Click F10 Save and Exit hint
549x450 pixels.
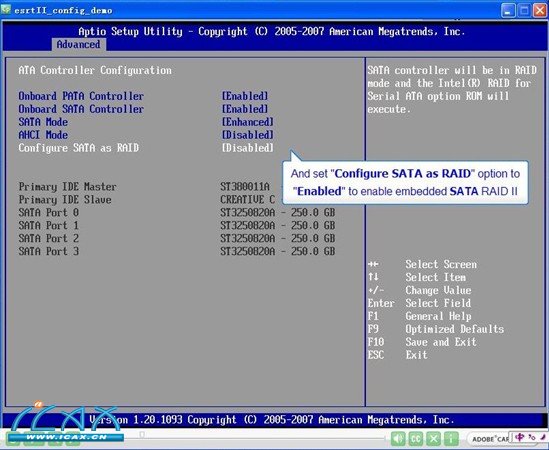pos(422,342)
